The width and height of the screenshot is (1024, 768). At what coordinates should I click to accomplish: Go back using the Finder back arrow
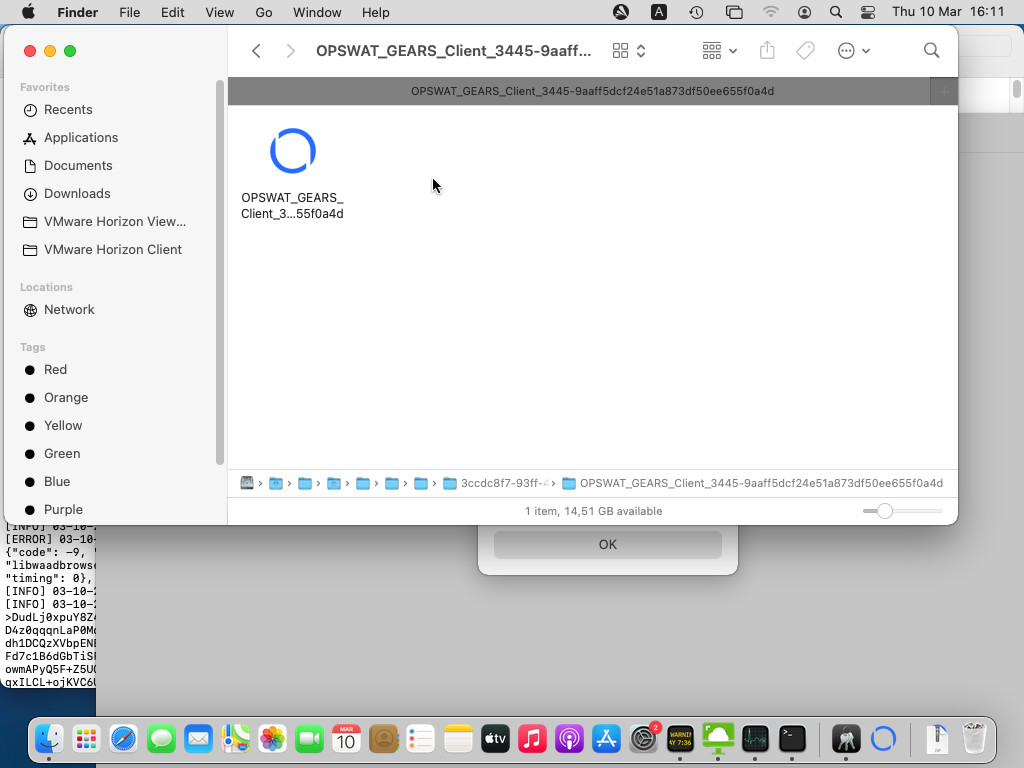tap(256, 51)
